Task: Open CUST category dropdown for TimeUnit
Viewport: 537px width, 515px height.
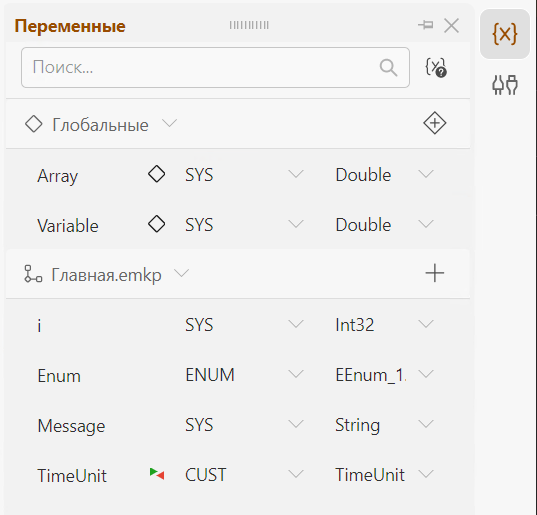Action: click(x=245, y=475)
